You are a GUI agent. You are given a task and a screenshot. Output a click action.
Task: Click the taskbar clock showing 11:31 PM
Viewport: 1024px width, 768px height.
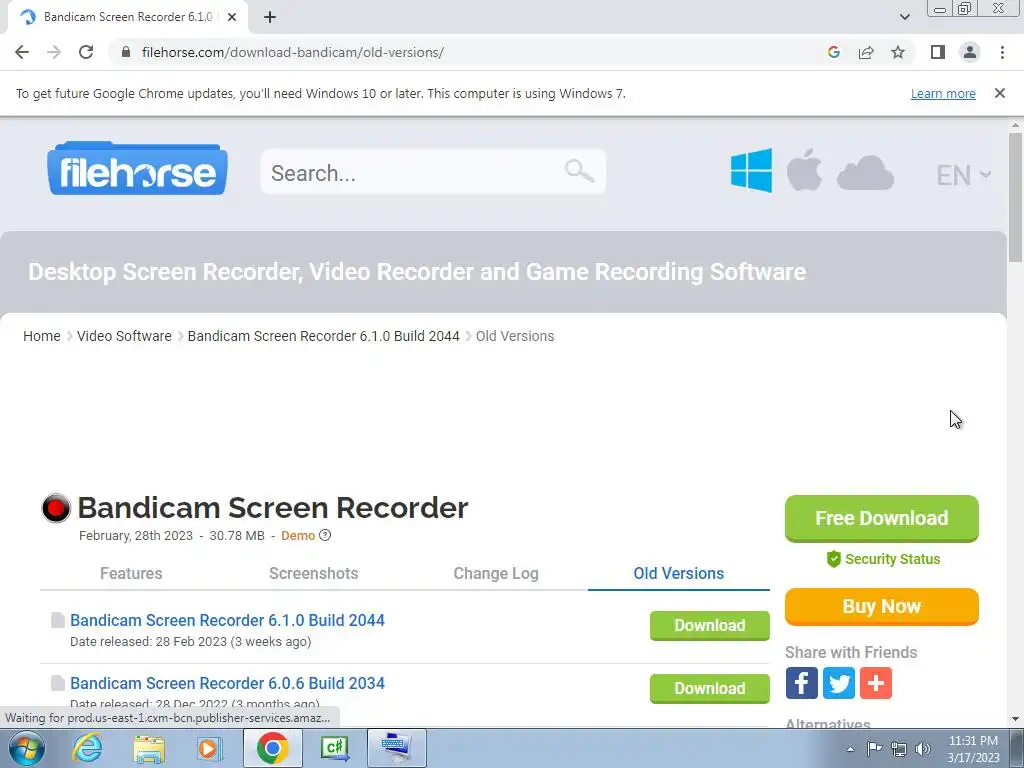(973, 748)
